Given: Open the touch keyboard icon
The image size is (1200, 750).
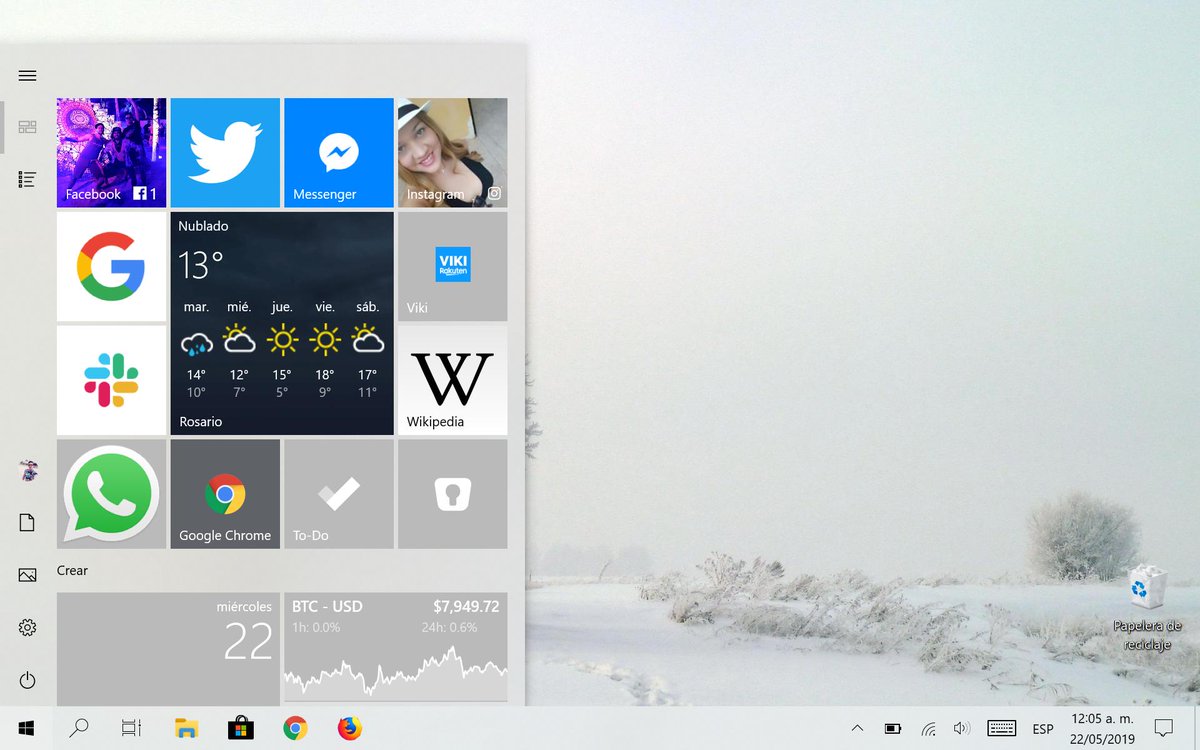Looking at the screenshot, I should click(1002, 728).
